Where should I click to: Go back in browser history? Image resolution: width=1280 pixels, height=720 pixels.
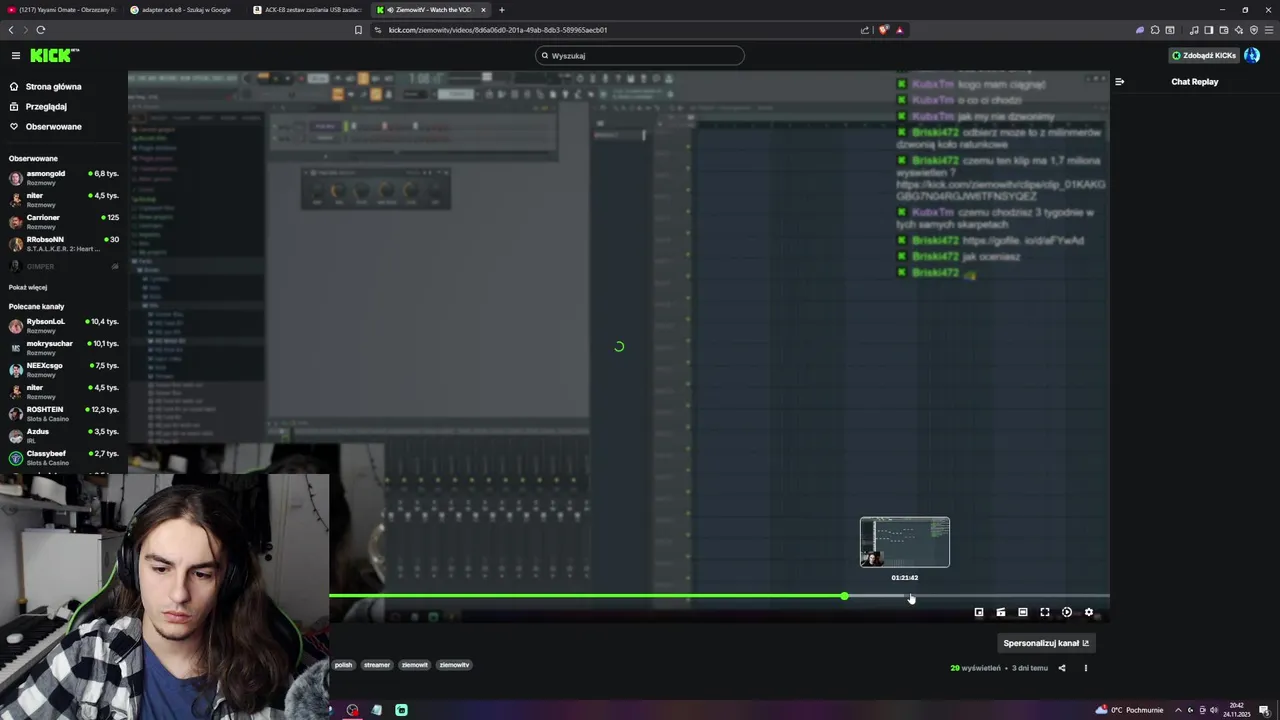pos(11,30)
